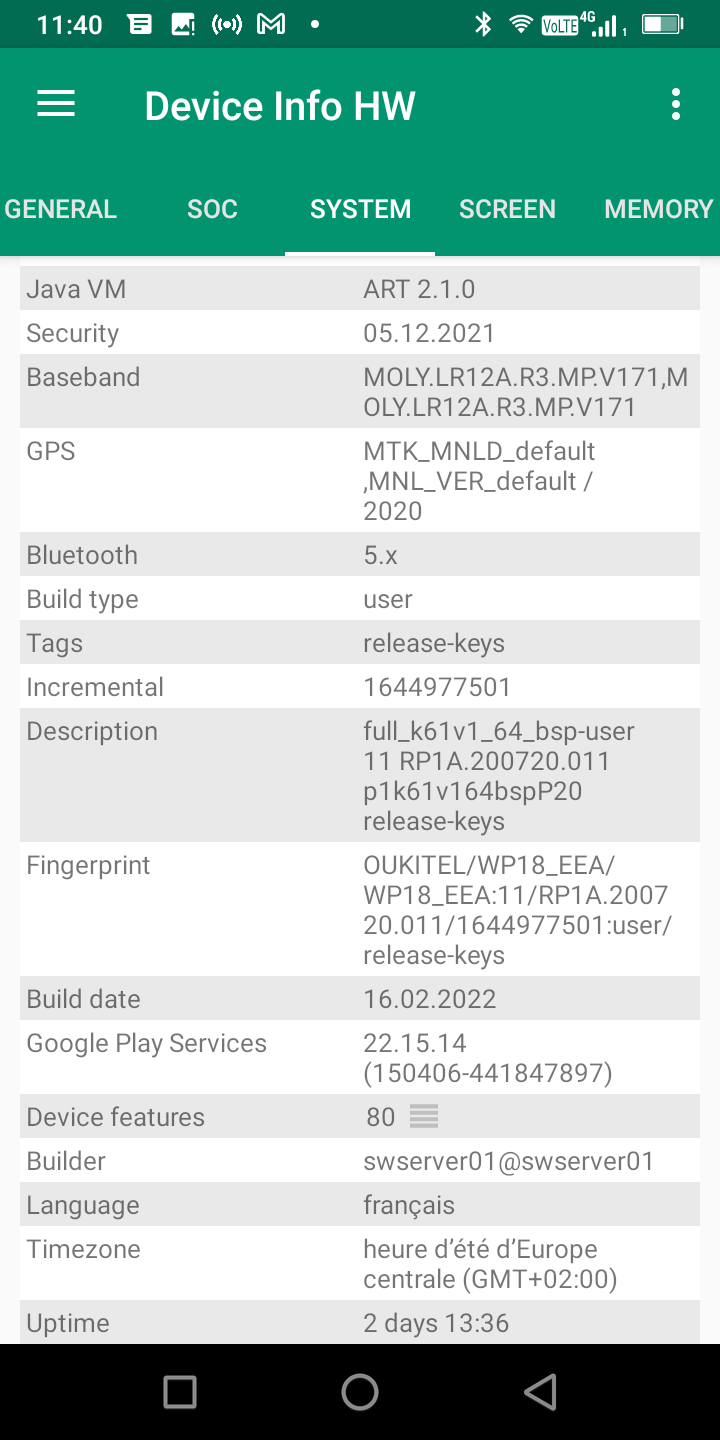Switch to the GENERAL tab
The image size is (720, 1440).
61,209
